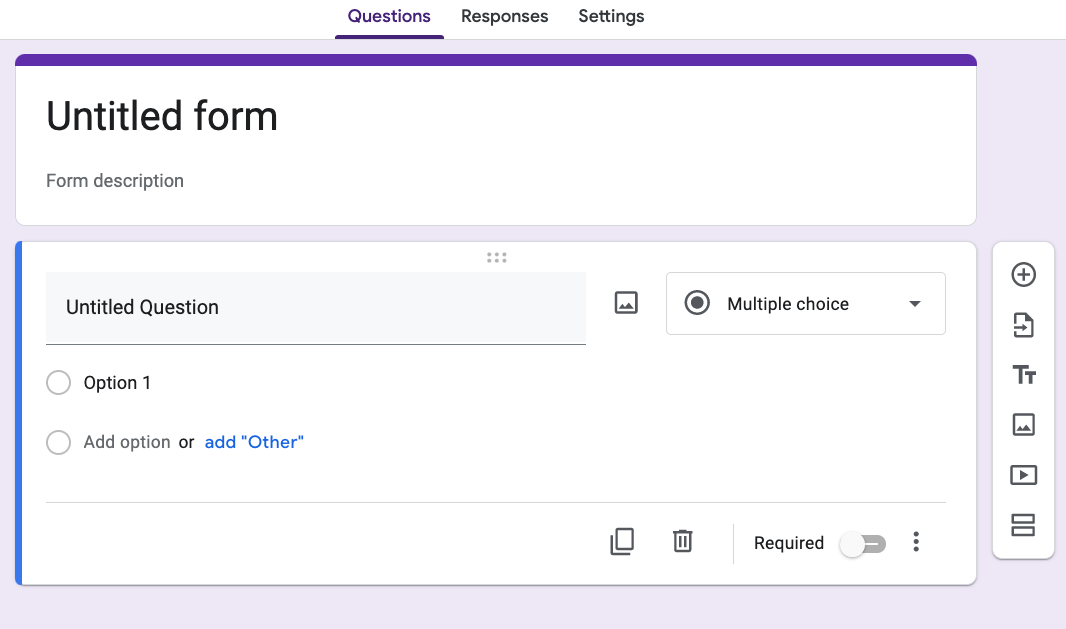The width and height of the screenshot is (1066, 629).
Task: Open more question options menu
Action: click(x=916, y=541)
